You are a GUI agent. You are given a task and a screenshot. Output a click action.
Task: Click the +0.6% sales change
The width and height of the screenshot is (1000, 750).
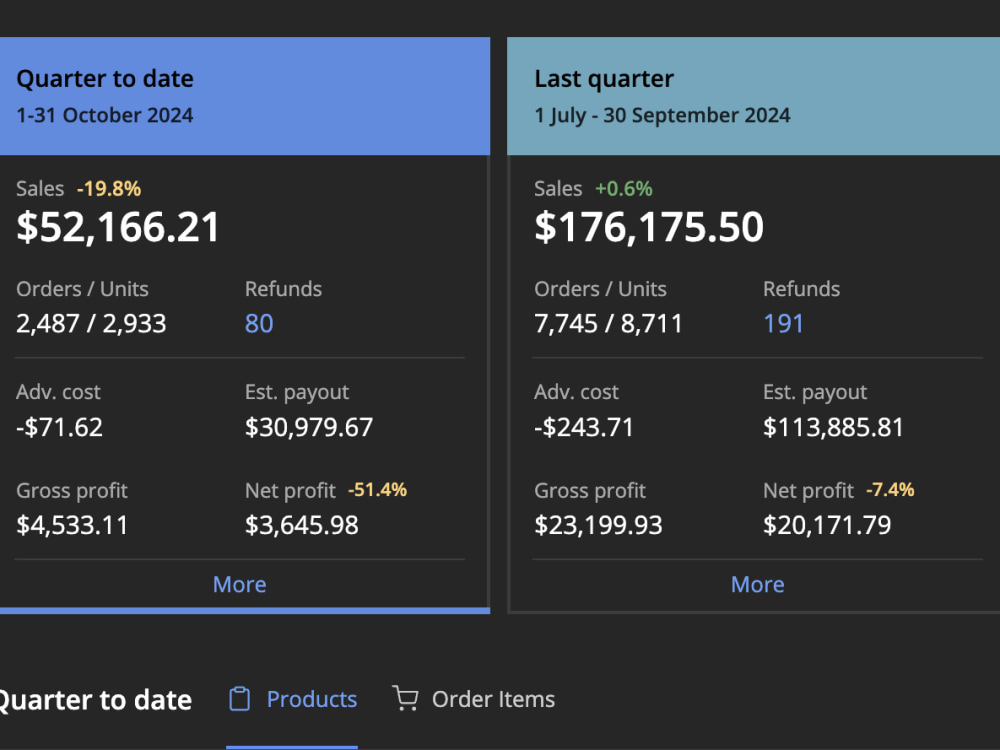[x=624, y=189]
